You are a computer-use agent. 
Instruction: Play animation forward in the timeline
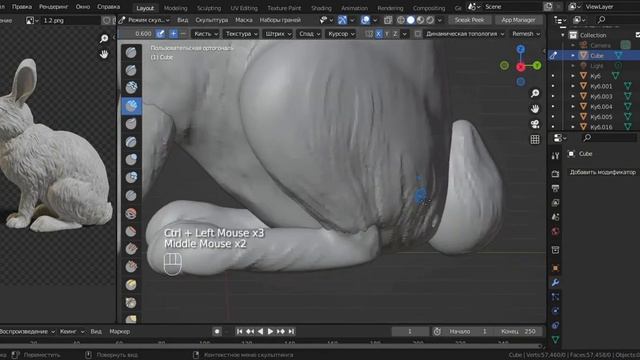pos(270,331)
